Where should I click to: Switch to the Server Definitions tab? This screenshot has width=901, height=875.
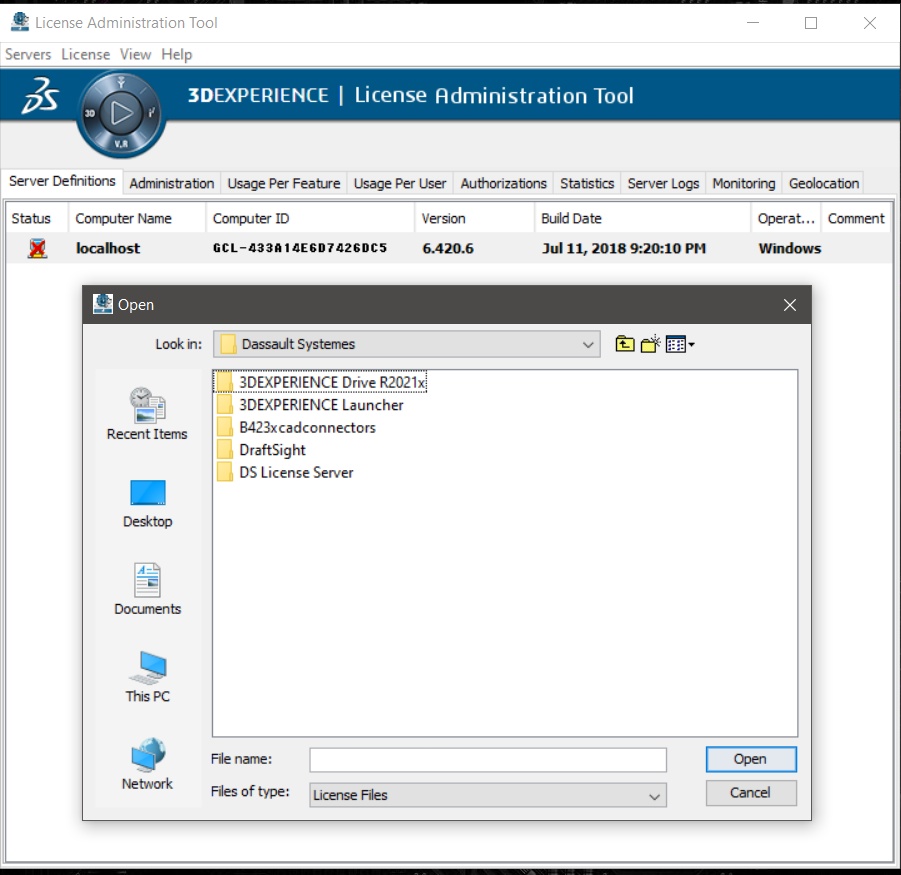click(62, 182)
